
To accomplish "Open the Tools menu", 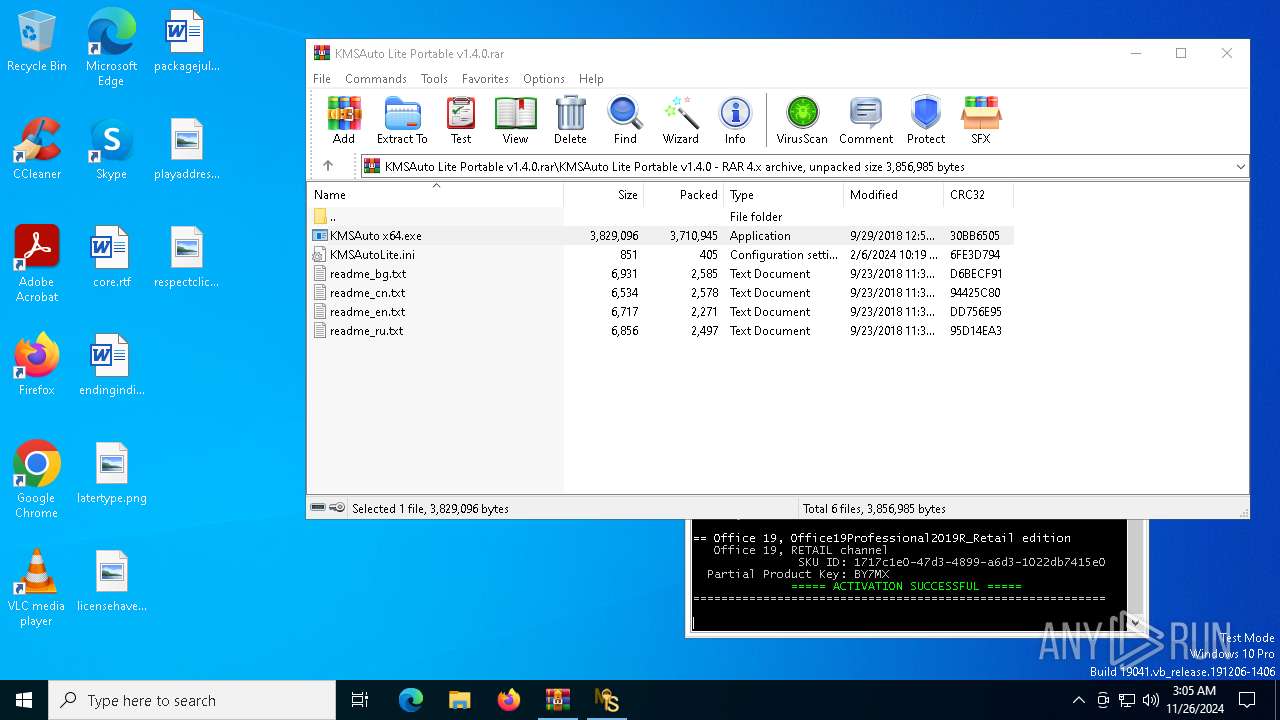I will 434,79.
